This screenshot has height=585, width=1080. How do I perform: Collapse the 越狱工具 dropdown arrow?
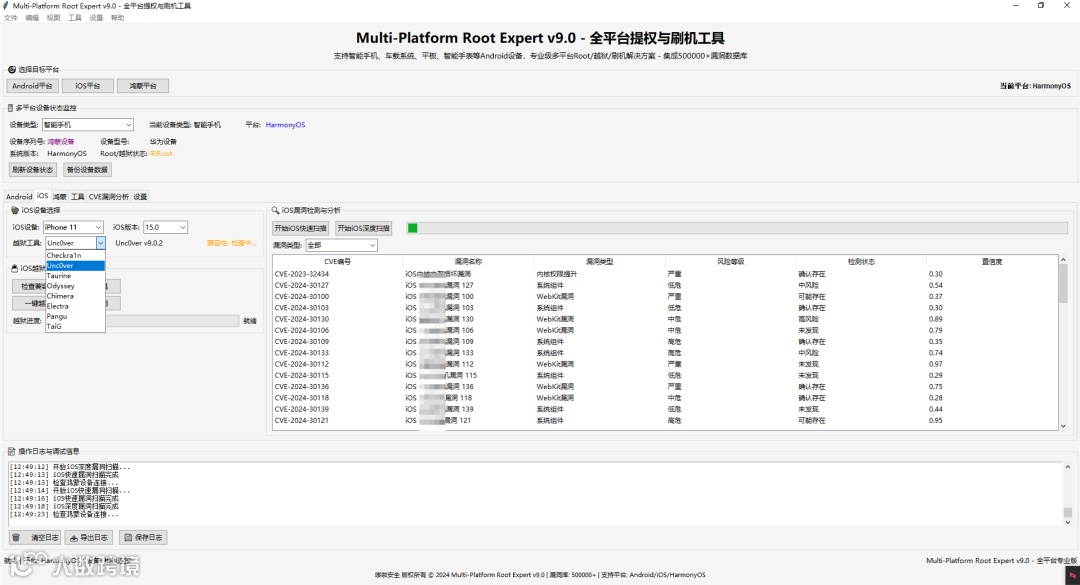click(101, 243)
